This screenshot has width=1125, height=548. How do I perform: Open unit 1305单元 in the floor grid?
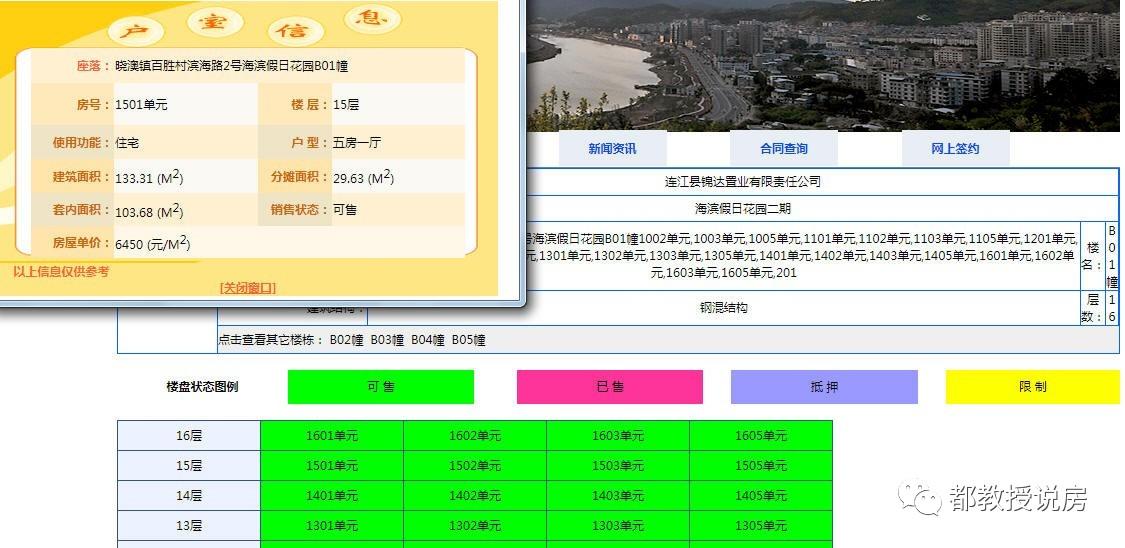click(x=761, y=526)
